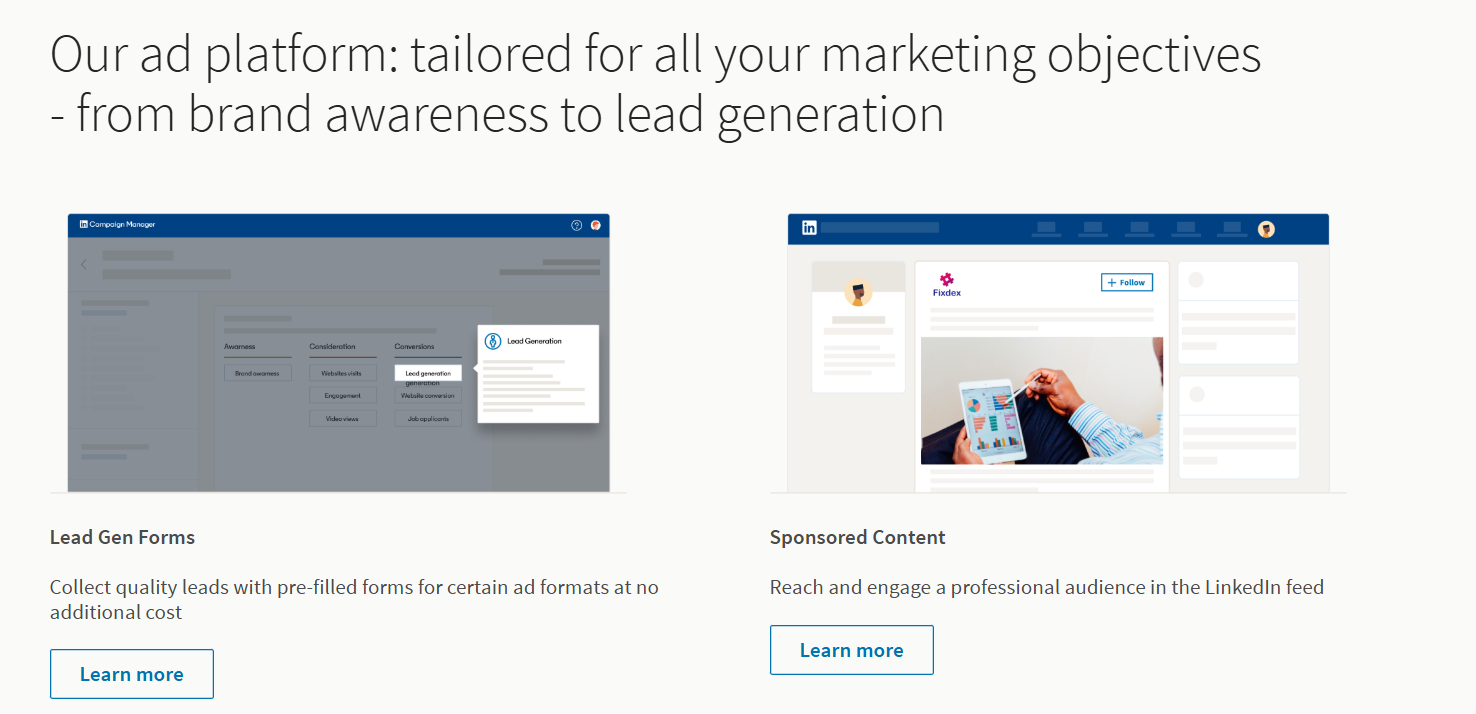Viewport: 1476px width, 714px height.
Task: Click the Sponsored Content heading
Action: point(857,537)
